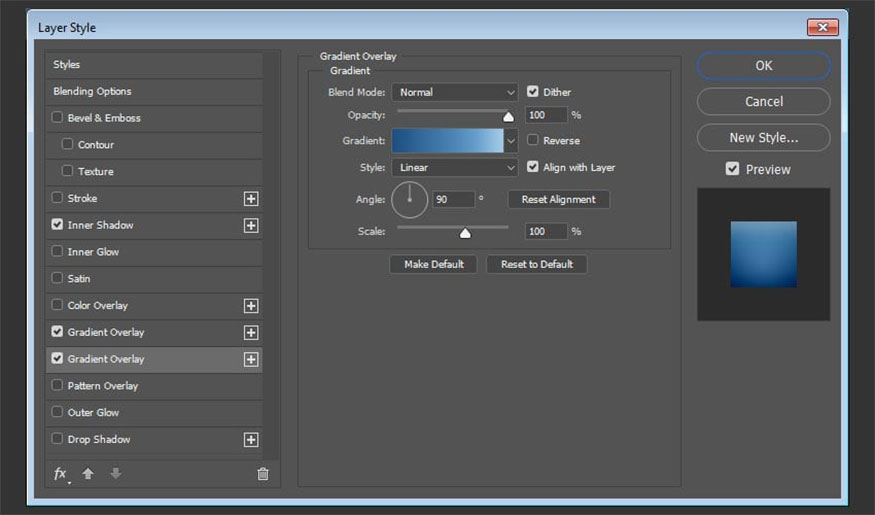The width and height of the screenshot is (875, 515).
Task: Click the fx effects menu icon
Action: click(61, 474)
